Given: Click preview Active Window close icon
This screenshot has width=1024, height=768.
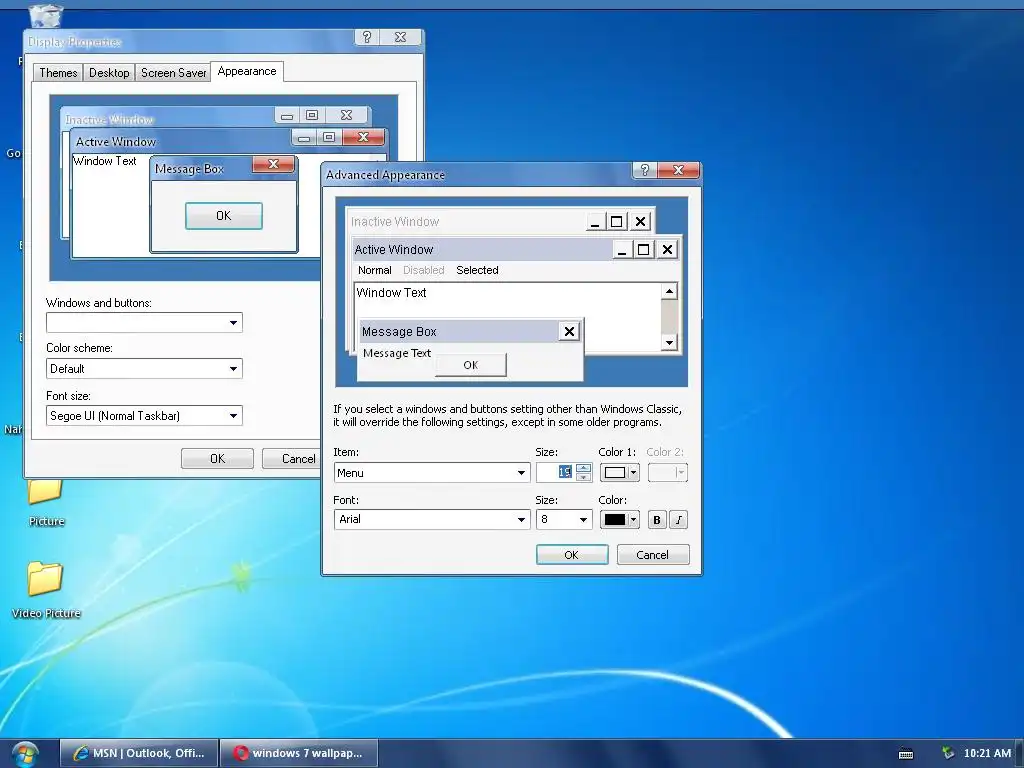Looking at the screenshot, I should click(667, 249).
